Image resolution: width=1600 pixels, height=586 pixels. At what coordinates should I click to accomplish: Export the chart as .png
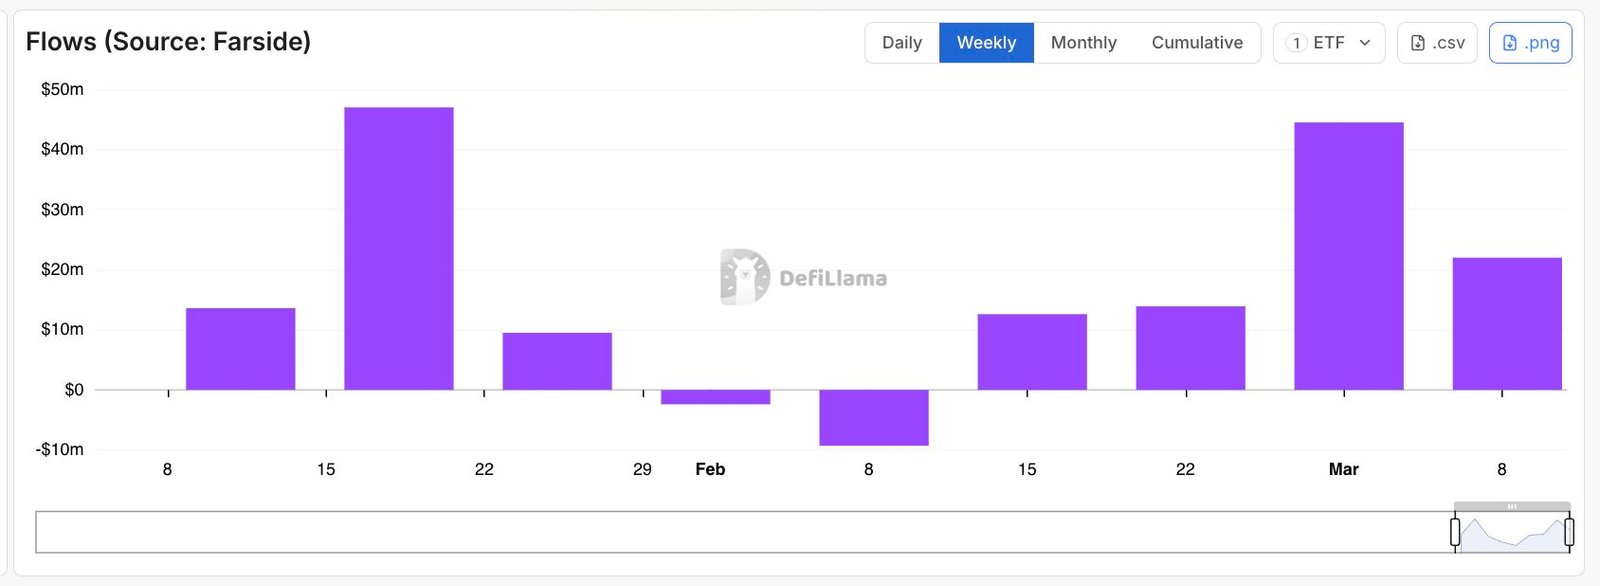click(x=1530, y=43)
